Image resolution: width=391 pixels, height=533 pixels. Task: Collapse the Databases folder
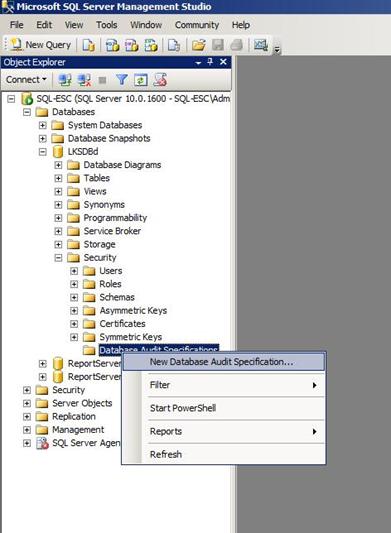(x=27, y=112)
